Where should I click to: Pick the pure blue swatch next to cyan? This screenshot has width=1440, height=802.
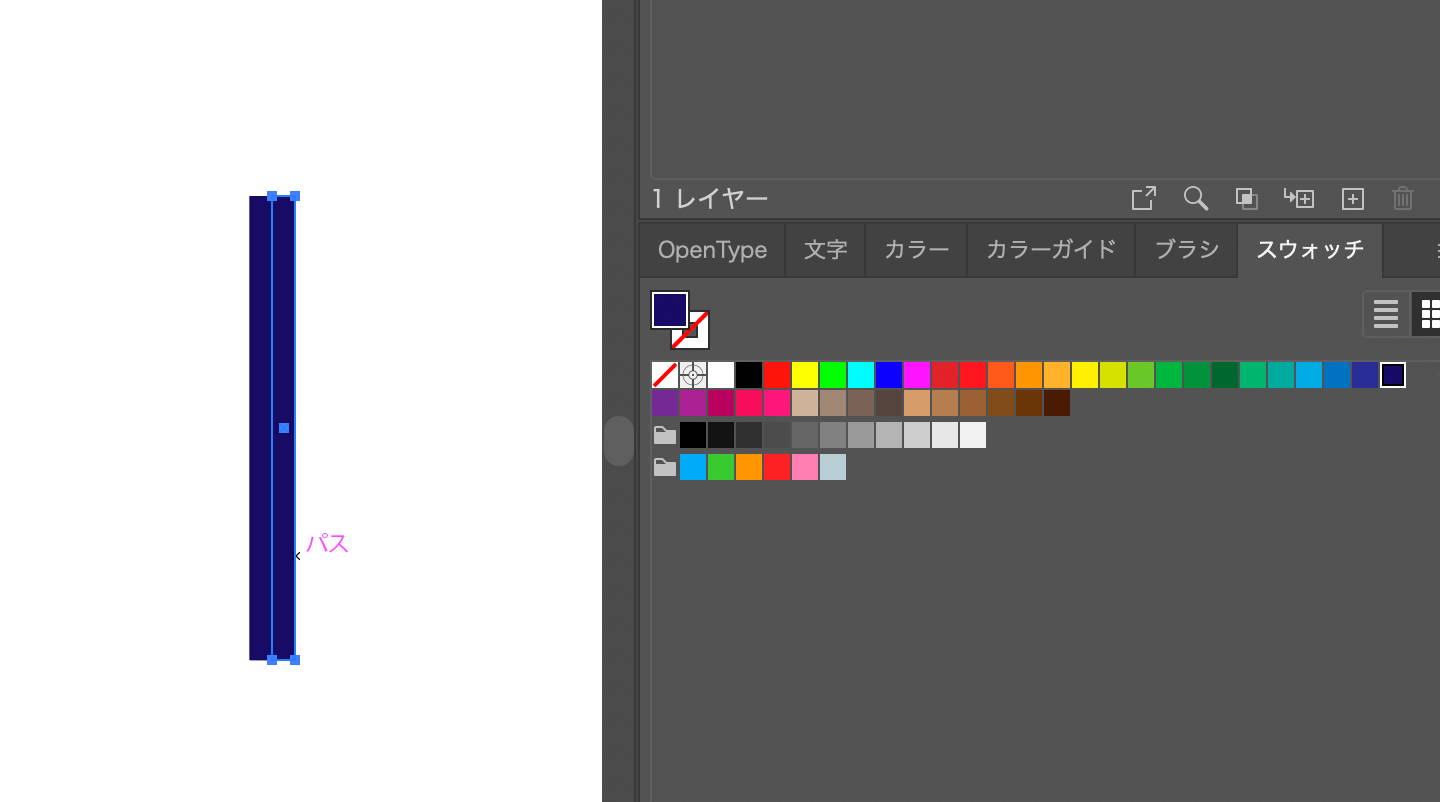[x=889, y=375]
